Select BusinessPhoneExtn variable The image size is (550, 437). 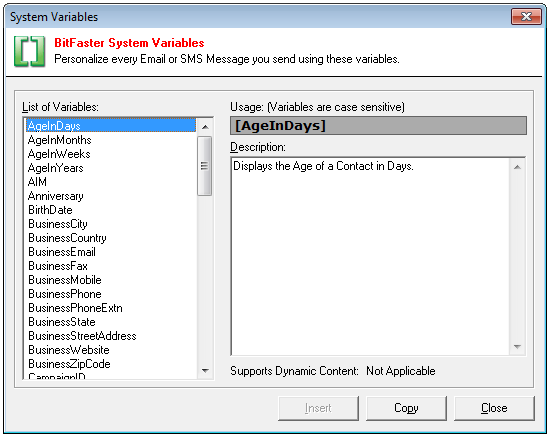111,308
